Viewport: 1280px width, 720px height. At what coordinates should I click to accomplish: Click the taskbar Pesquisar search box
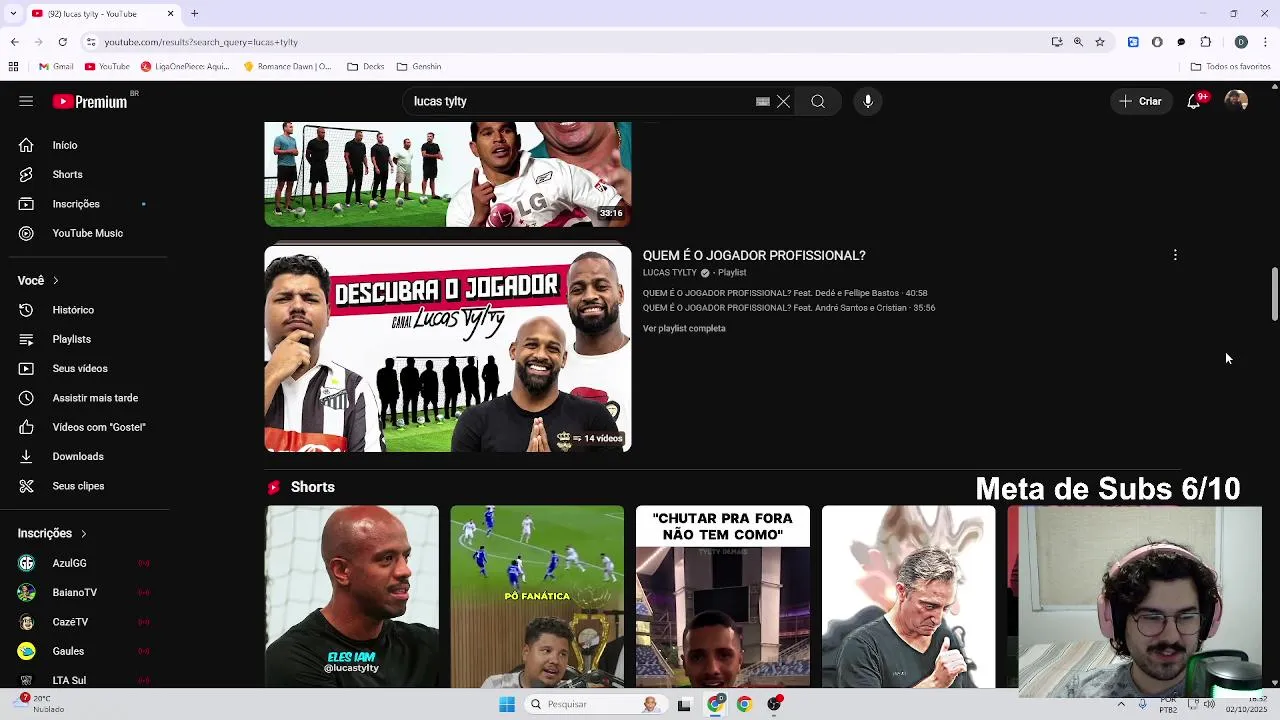point(594,704)
